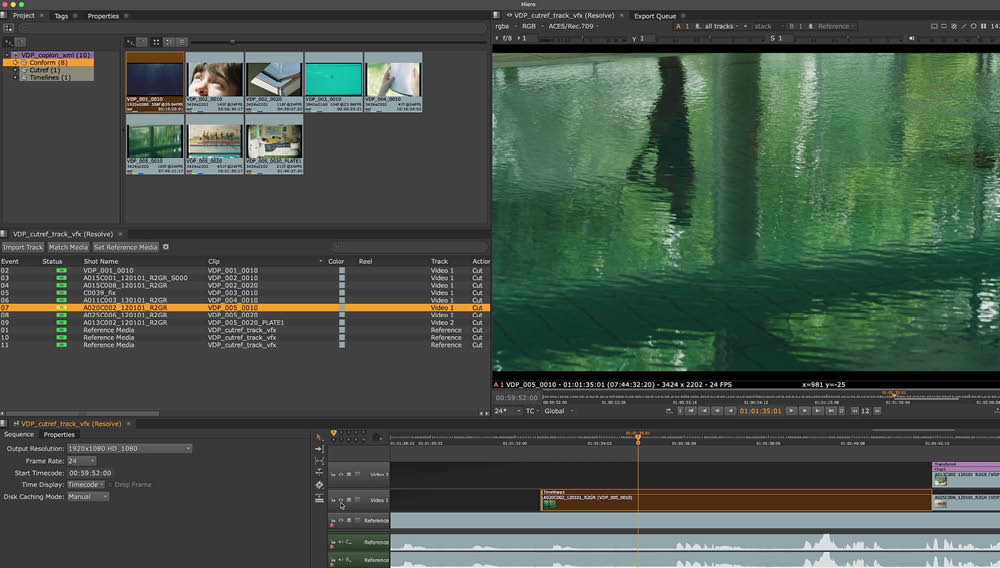
Task: Toggle visibility eye of Video 1 track
Action: click(340, 500)
